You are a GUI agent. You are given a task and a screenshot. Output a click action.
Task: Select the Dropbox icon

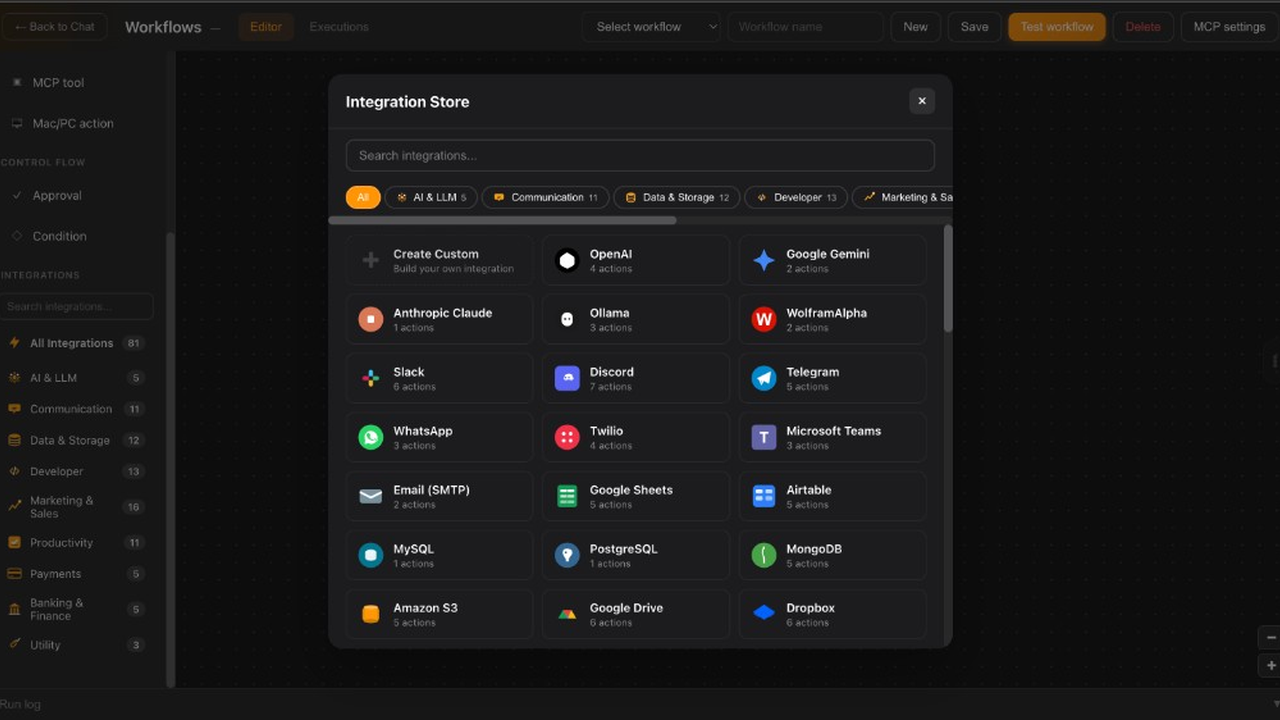pos(764,613)
